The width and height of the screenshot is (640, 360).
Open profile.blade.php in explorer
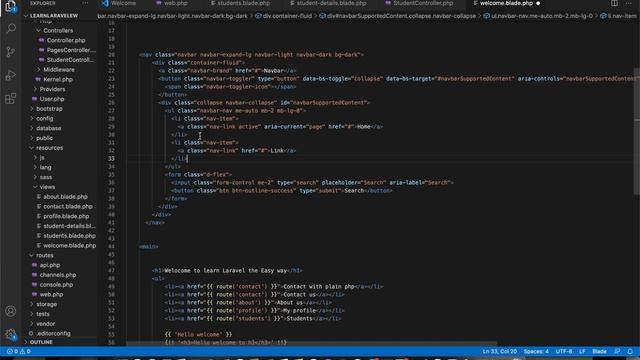point(66,216)
